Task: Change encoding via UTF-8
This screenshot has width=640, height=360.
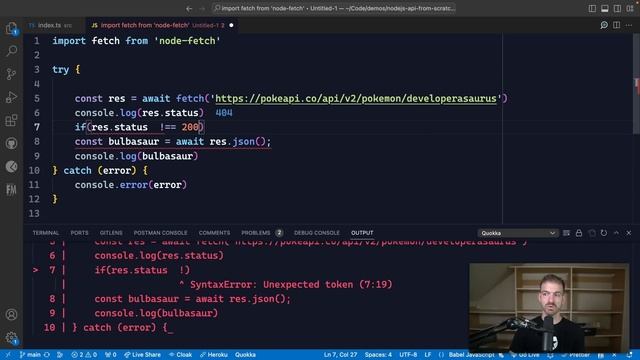Action: pos(408,355)
